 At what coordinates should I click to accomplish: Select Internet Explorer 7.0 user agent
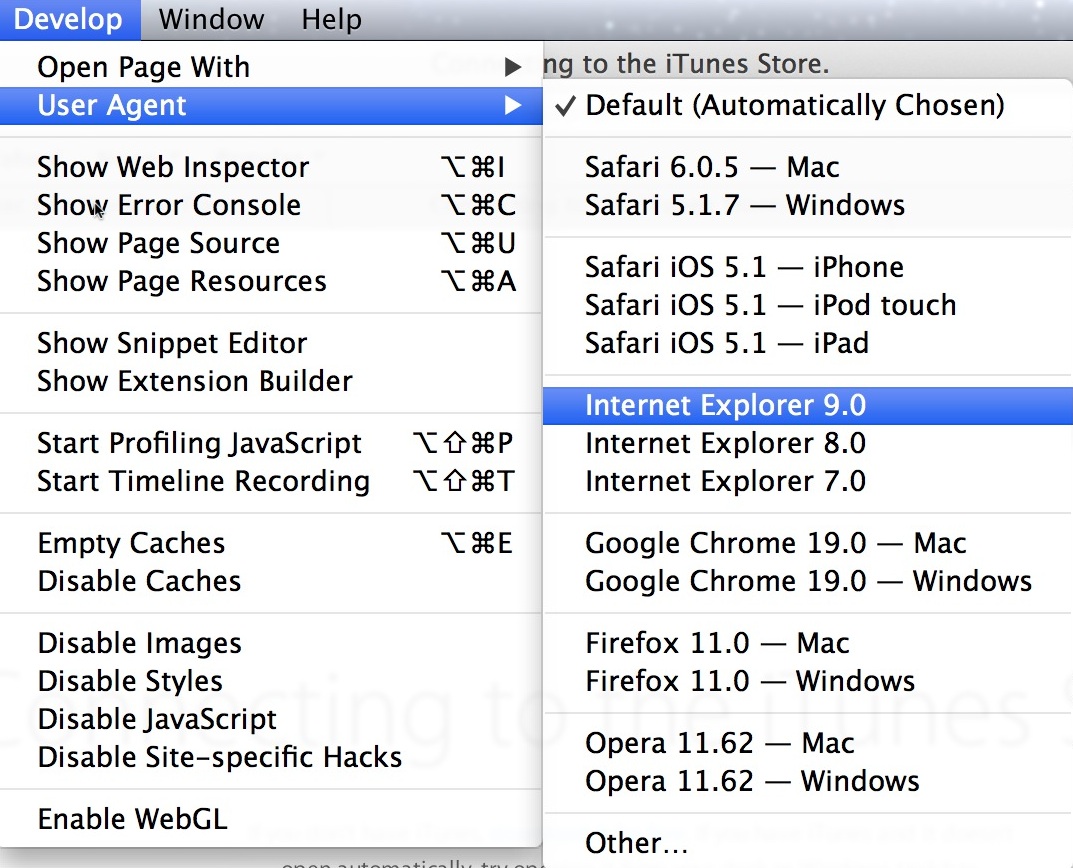(726, 481)
